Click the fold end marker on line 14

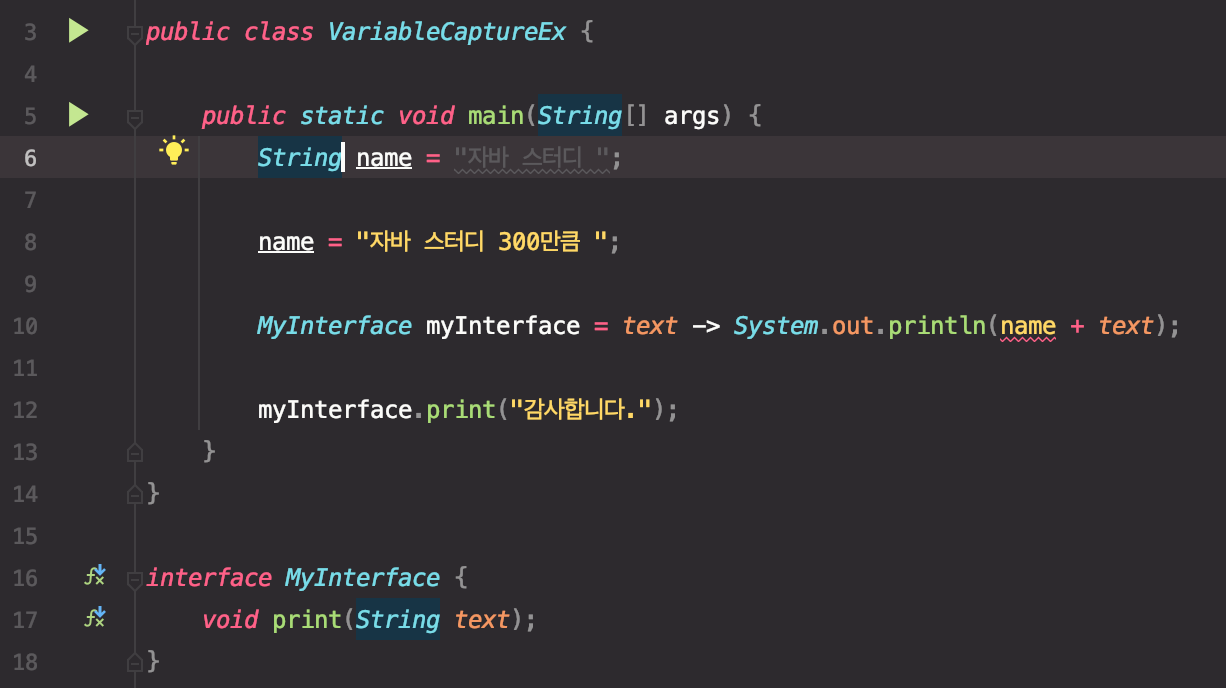pyautogui.click(x=134, y=494)
